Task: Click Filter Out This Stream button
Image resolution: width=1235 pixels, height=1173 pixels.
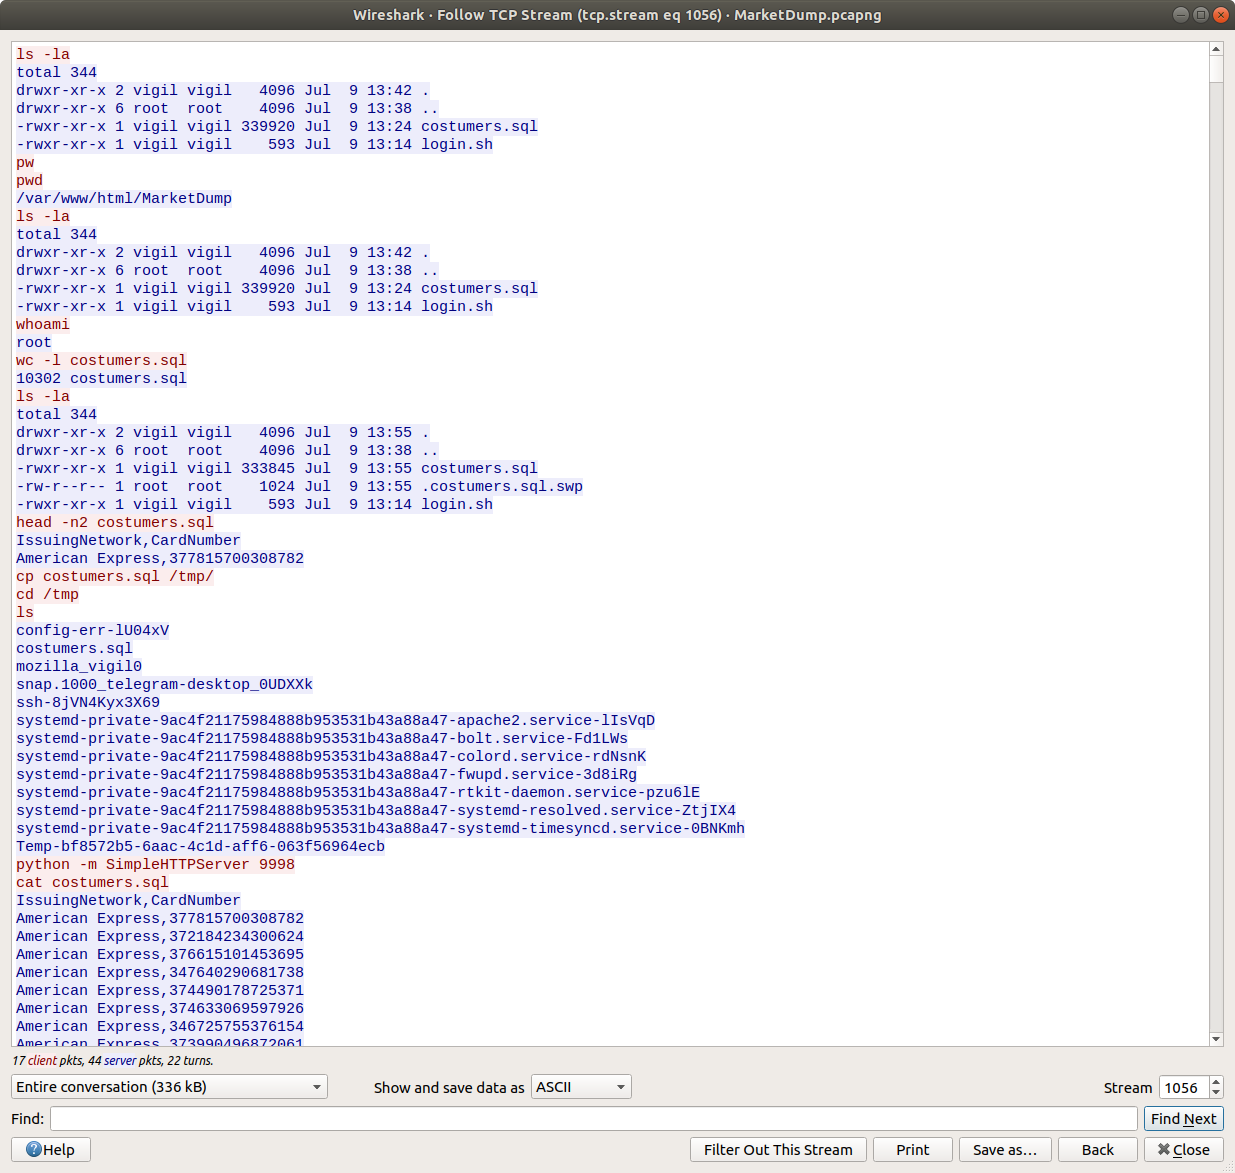Action: point(778,1150)
